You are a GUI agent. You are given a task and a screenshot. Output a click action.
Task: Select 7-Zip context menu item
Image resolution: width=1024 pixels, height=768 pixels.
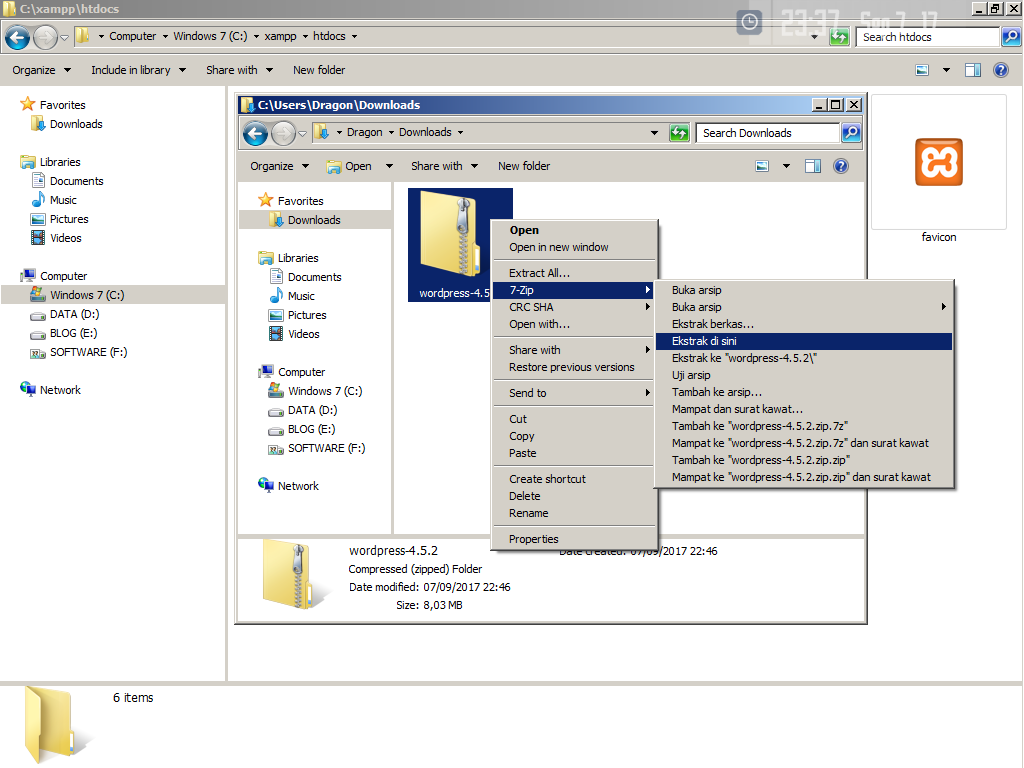click(574, 290)
